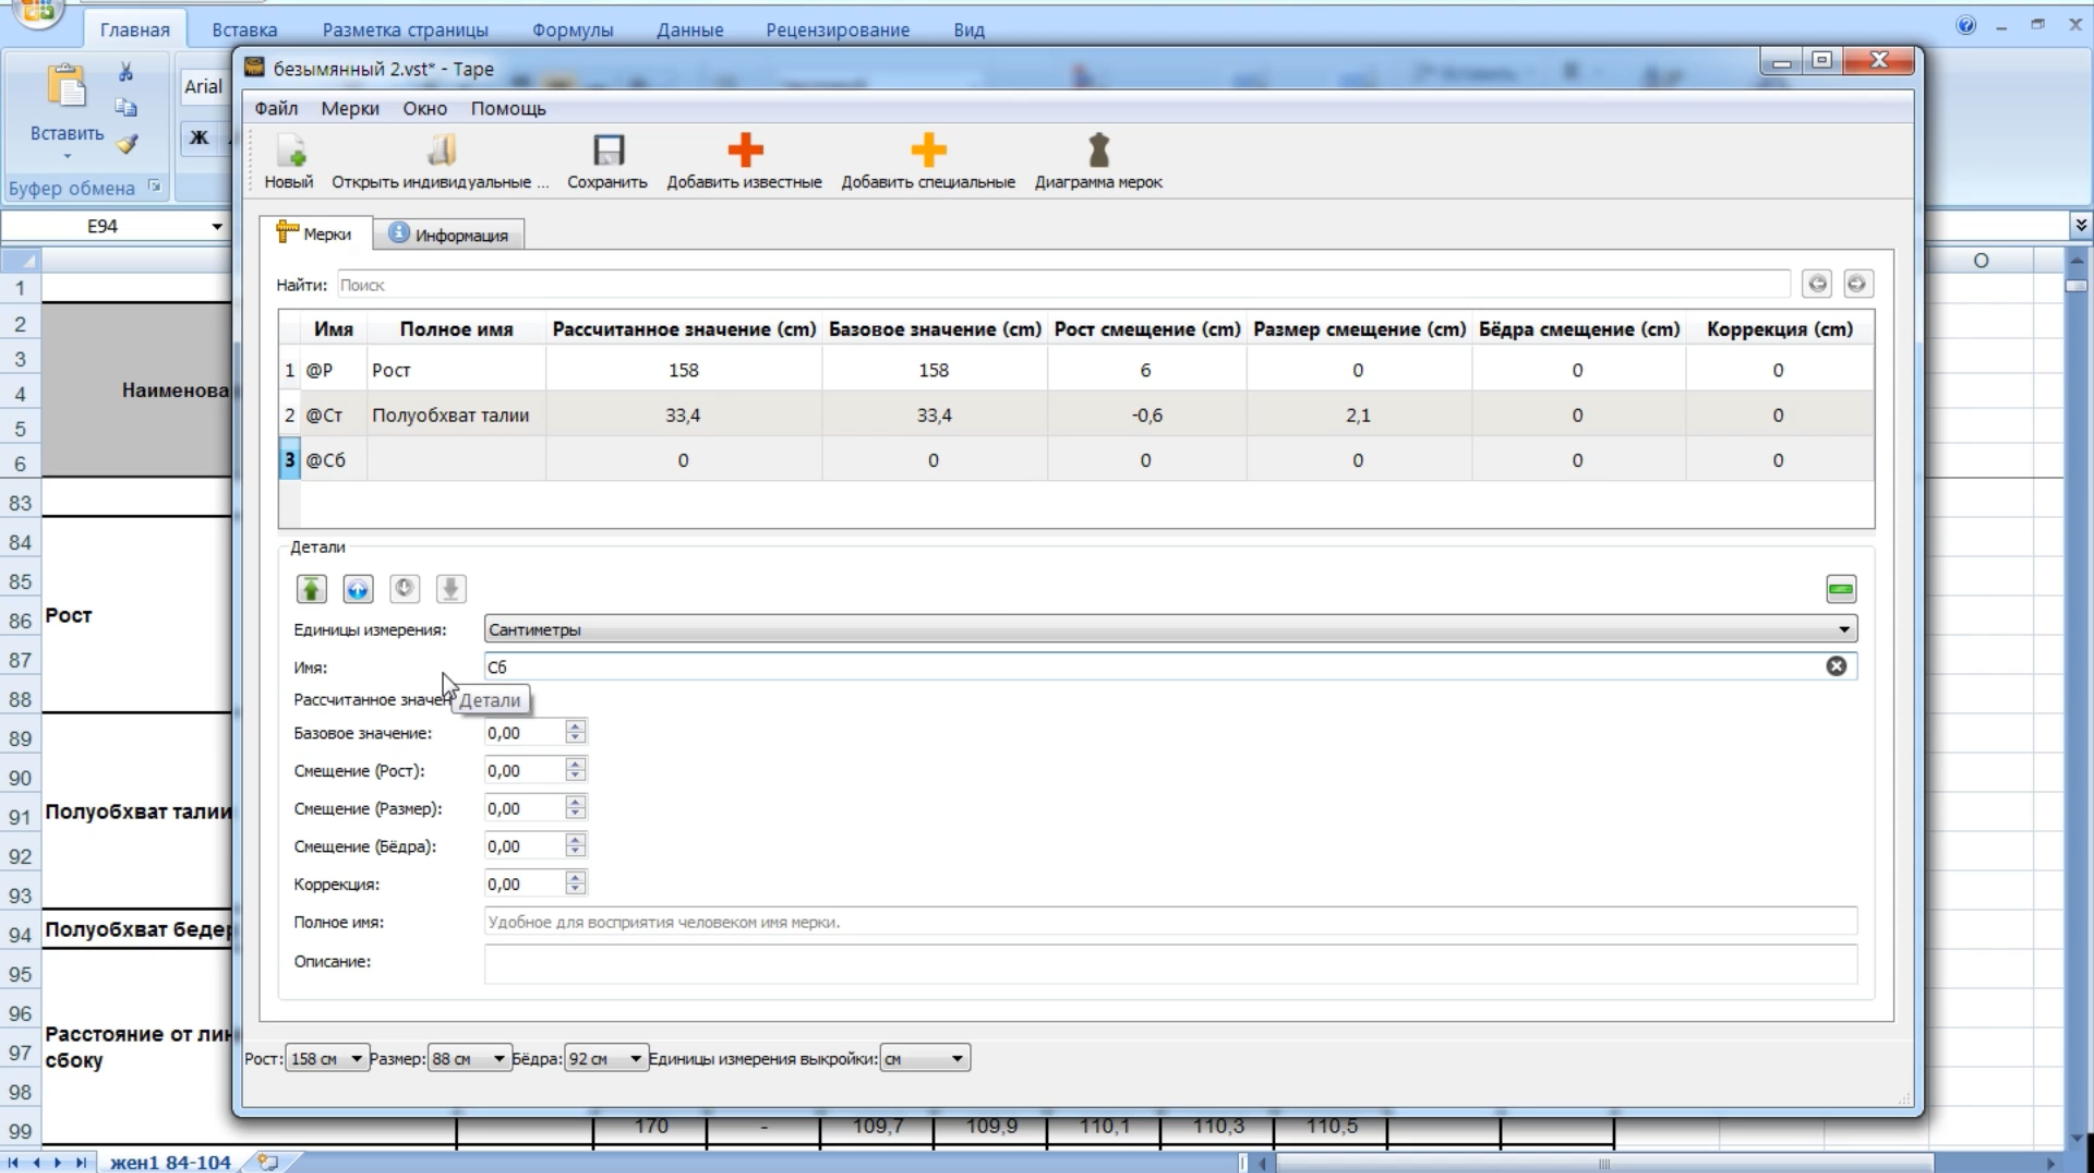Click the Полное имя input field

coord(1170,922)
